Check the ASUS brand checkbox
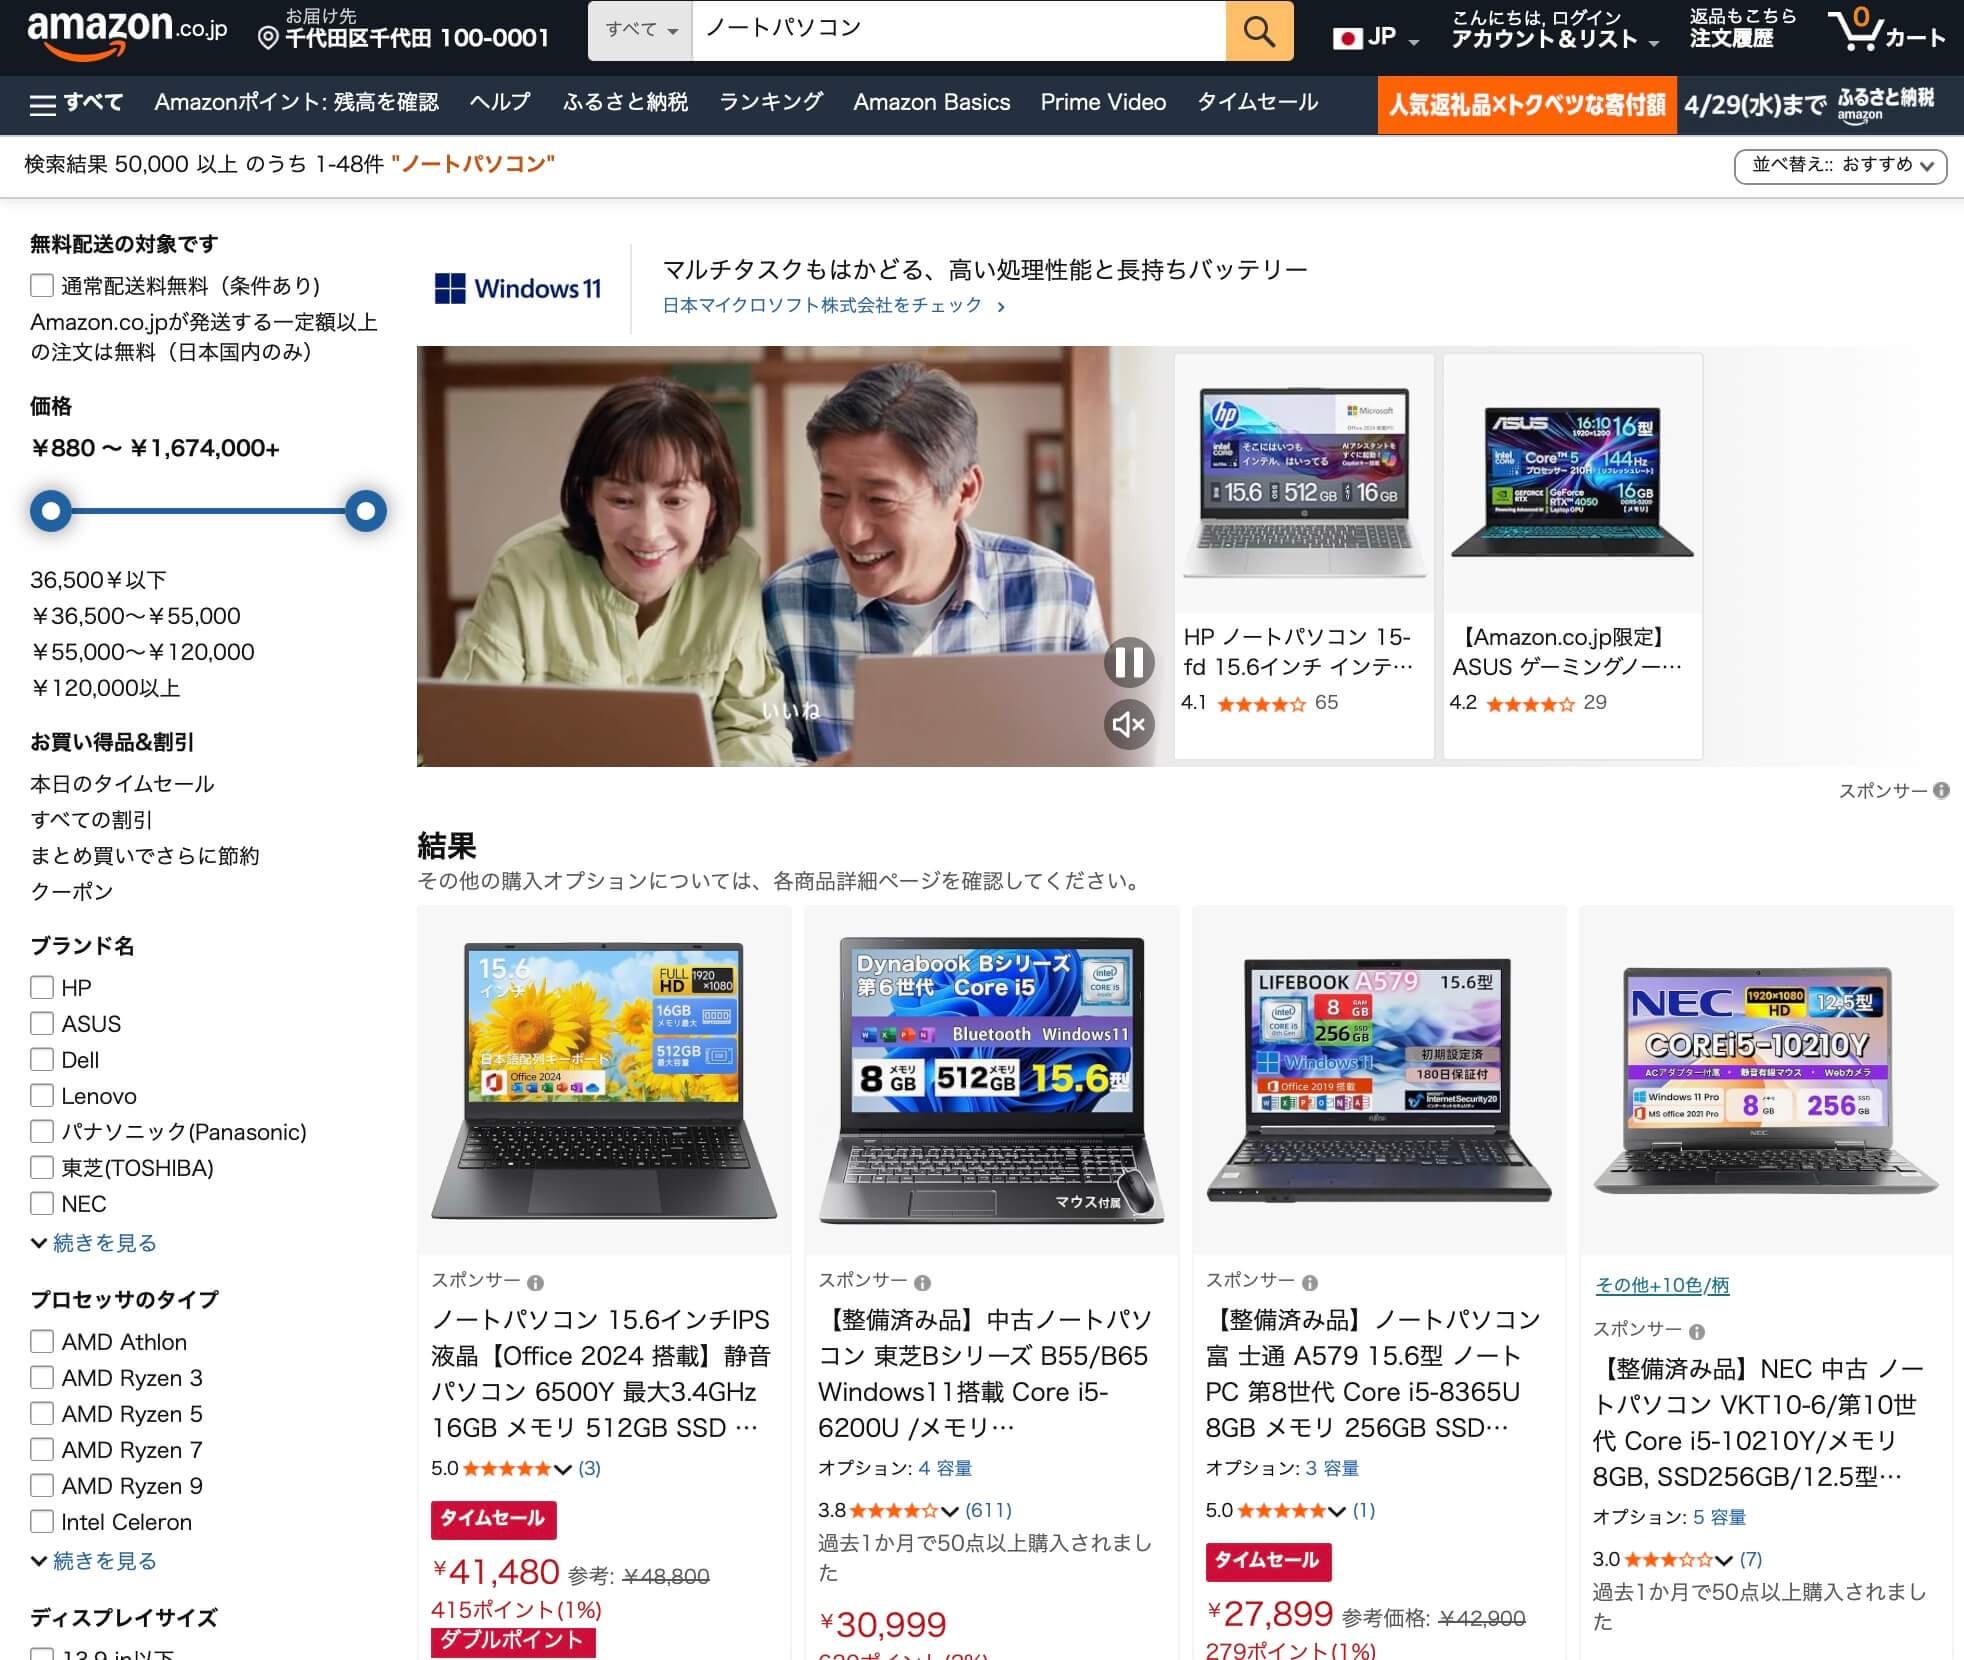This screenshot has height=1660, width=1964. pos(42,1024)
